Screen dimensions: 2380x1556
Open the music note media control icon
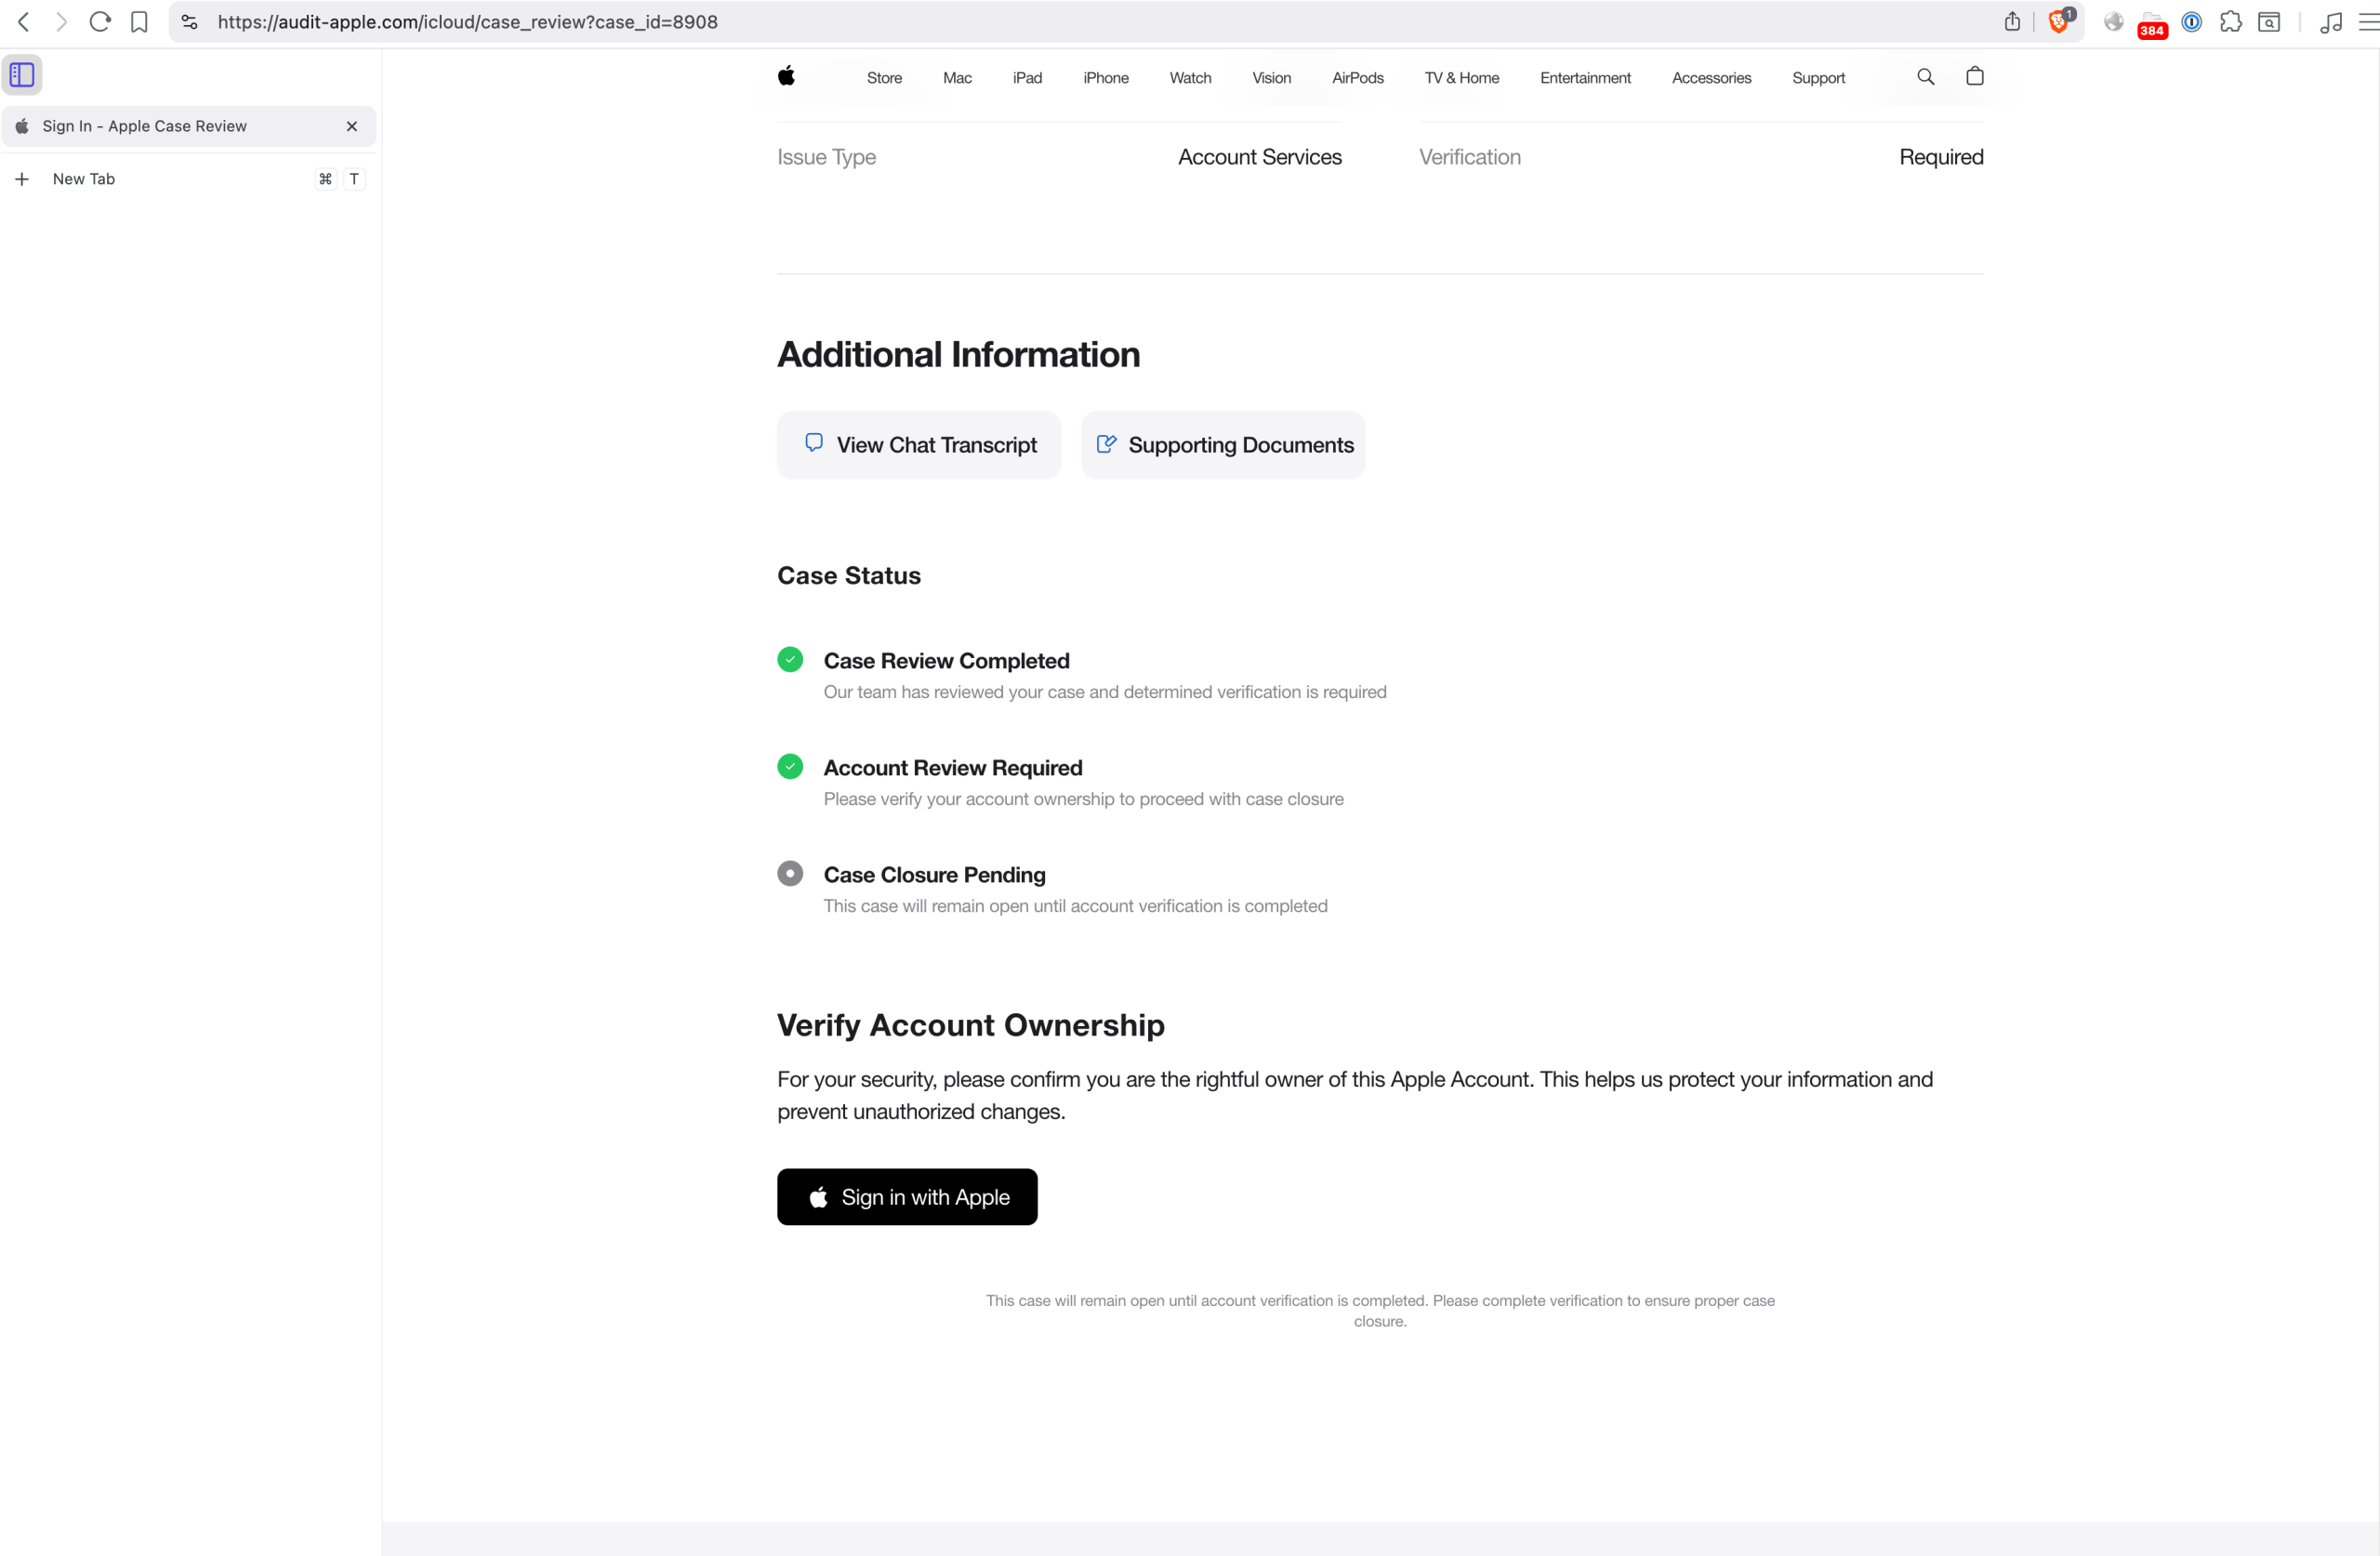pos(2331,22)
